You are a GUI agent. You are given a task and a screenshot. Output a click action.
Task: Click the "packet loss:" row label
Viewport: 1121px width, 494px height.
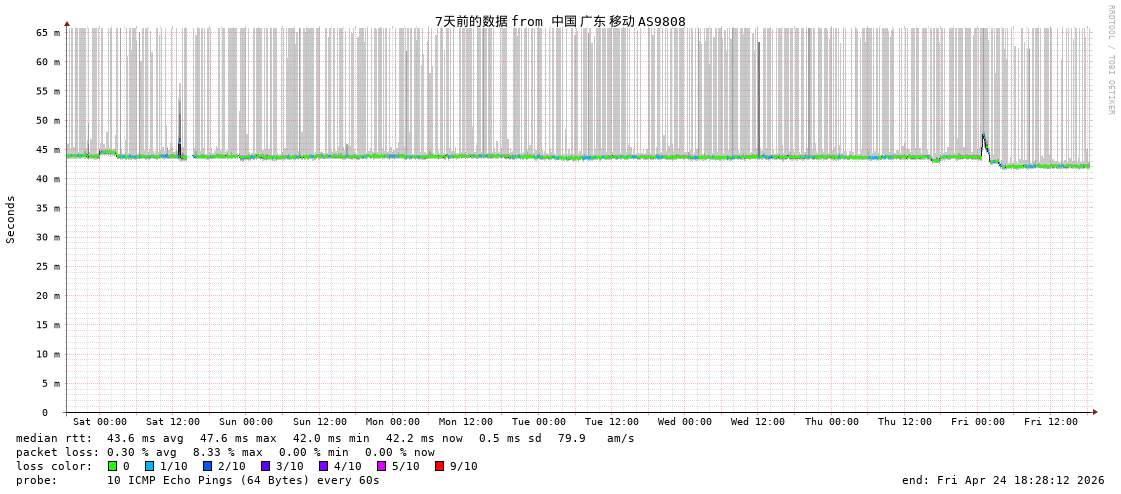(57, 453)
